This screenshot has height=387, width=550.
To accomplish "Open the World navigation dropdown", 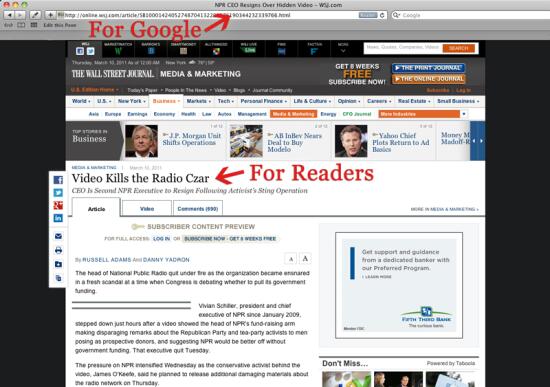I will click(x=81, y=101).
